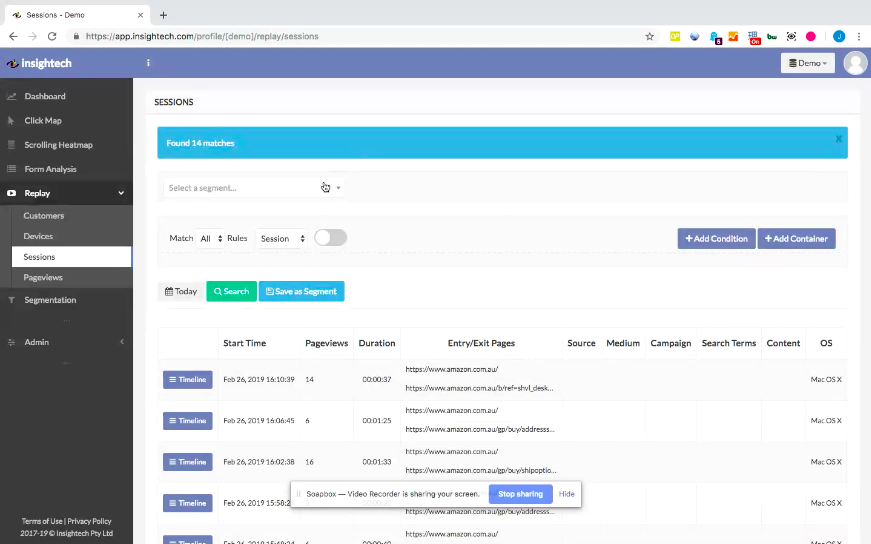The image size is (871, 544).
Task: Open the Today date picker
Action: [x=181, y=291]
